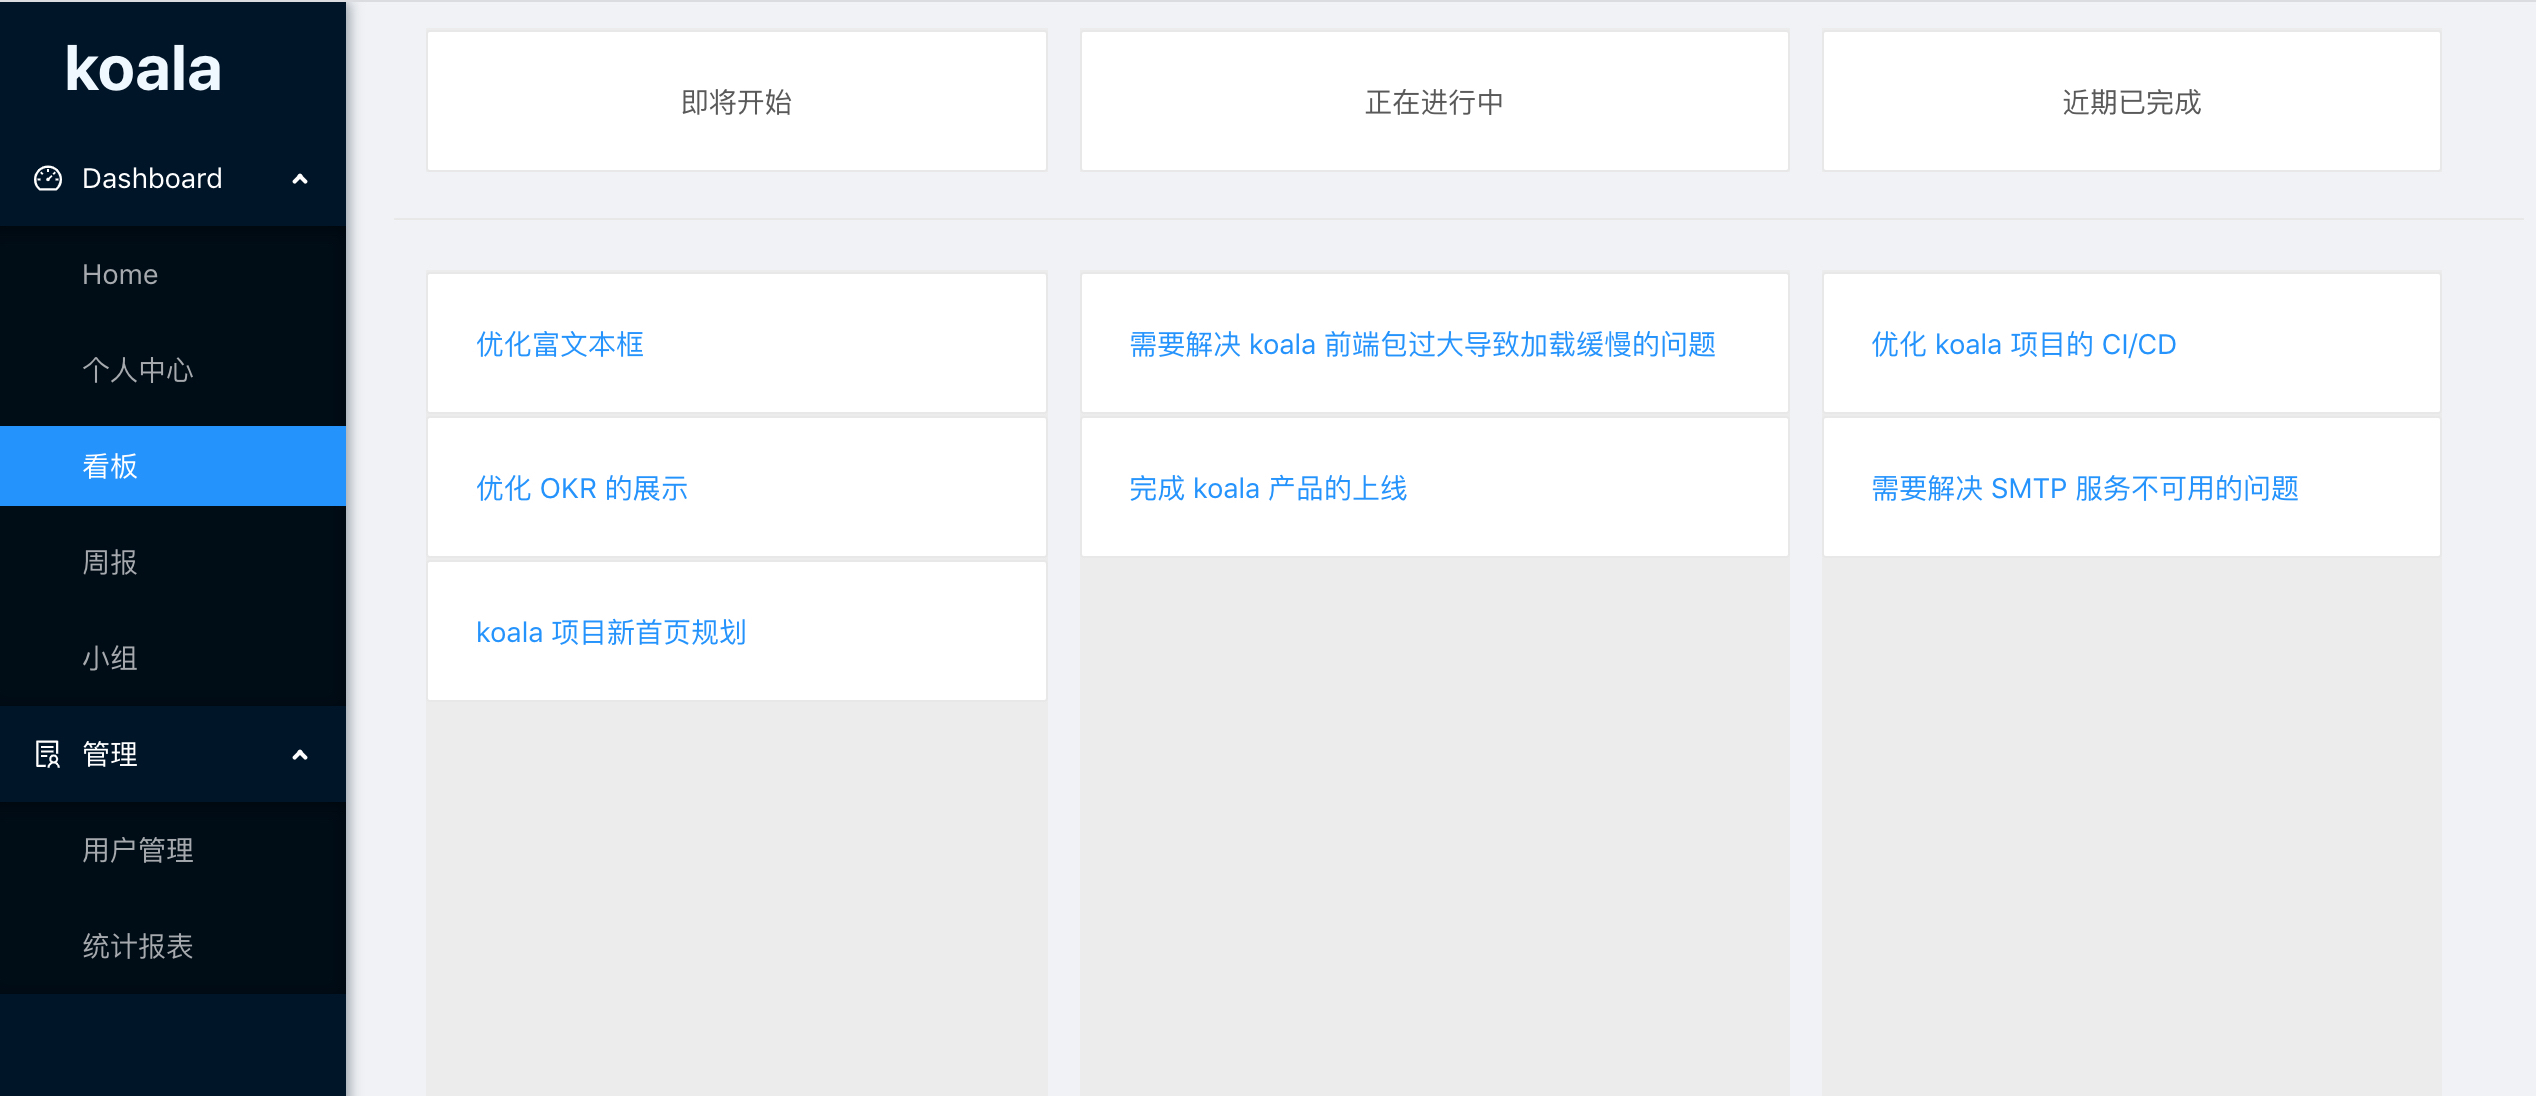Select 正在进行中 column tab

coord(1431,103)
